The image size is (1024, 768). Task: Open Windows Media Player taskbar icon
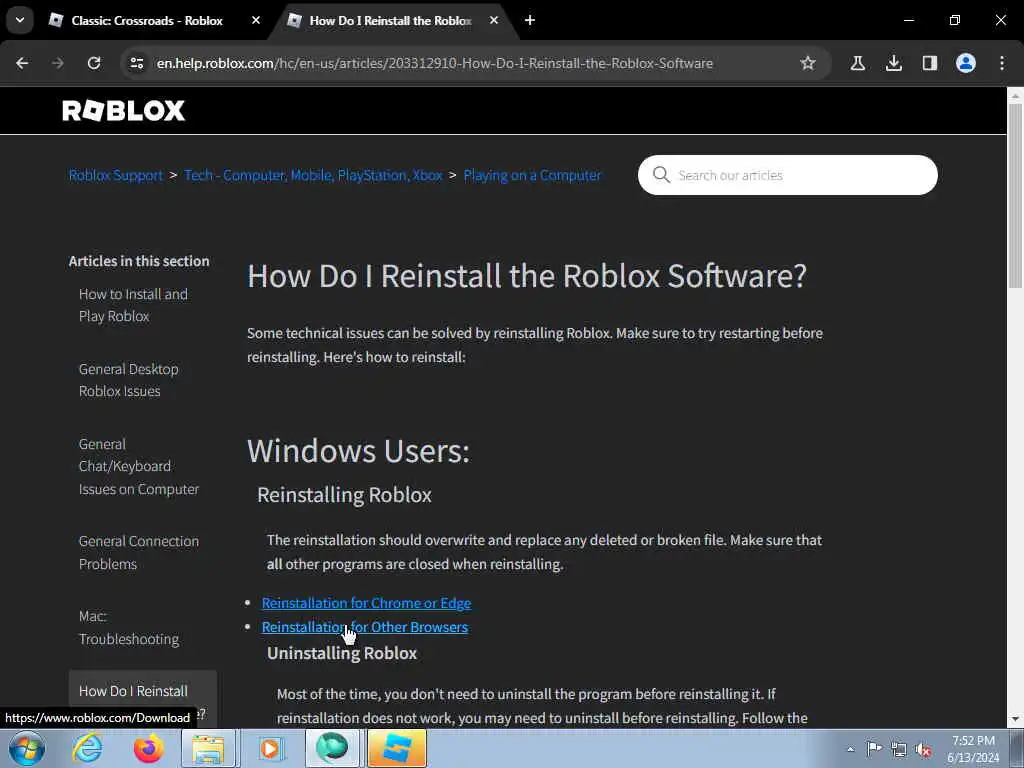[x=270, y=748]
